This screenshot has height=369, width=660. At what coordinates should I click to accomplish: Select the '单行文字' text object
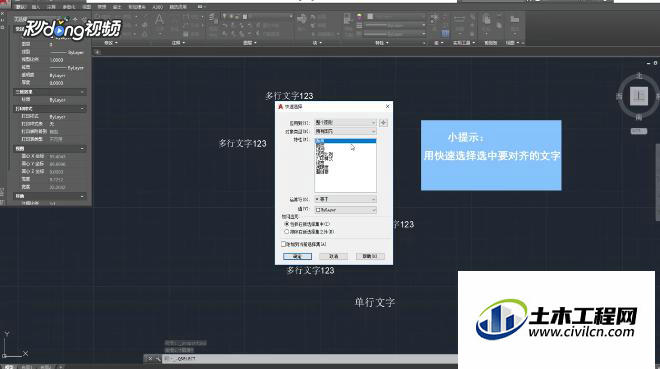[375, 302]
